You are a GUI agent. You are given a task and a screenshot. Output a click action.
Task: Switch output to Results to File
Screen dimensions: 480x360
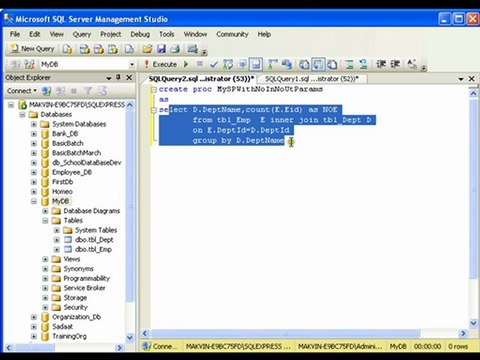332,64
